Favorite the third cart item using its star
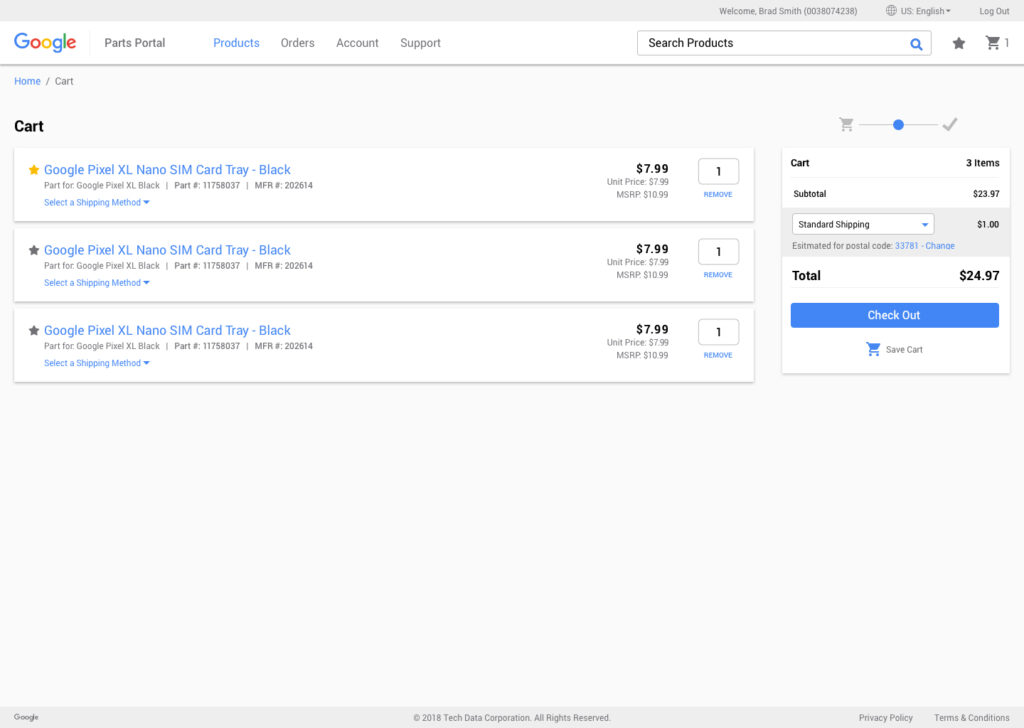 tap(34, 330)
